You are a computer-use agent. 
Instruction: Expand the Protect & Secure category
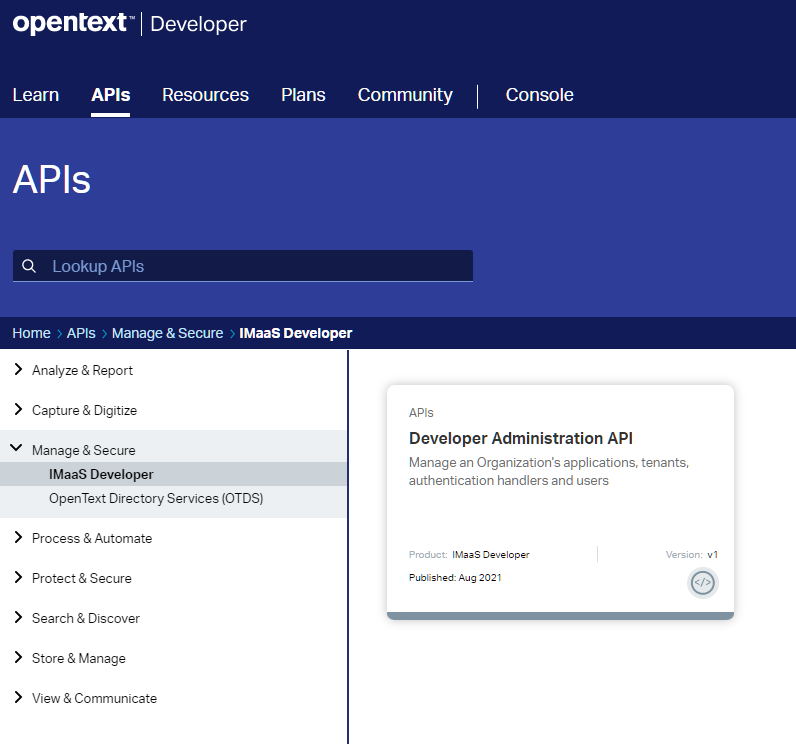click(81, 578)
